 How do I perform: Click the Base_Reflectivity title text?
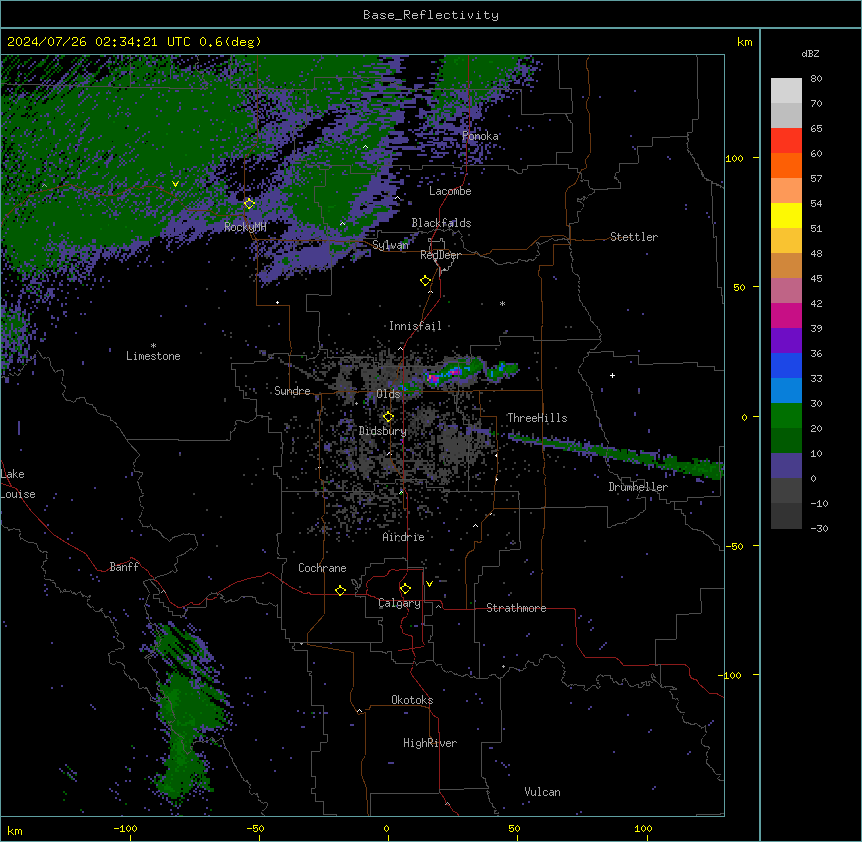(x=431, y=15)
